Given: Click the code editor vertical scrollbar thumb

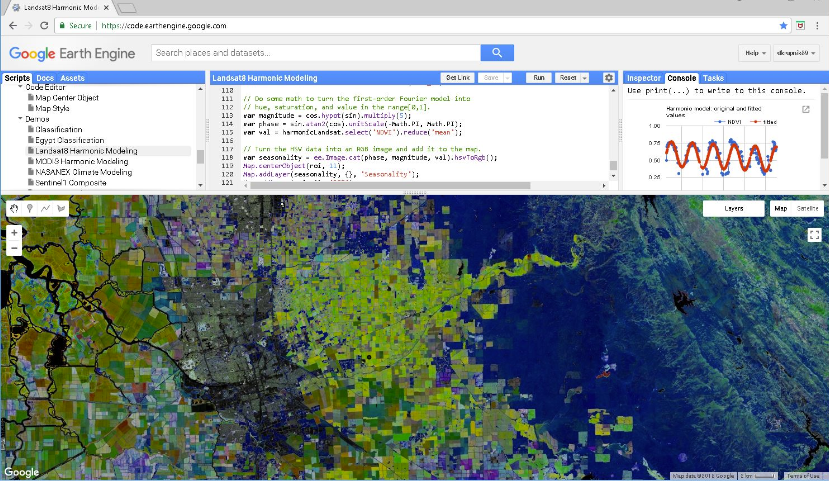Looking at the screenshot, I should 613,165.
